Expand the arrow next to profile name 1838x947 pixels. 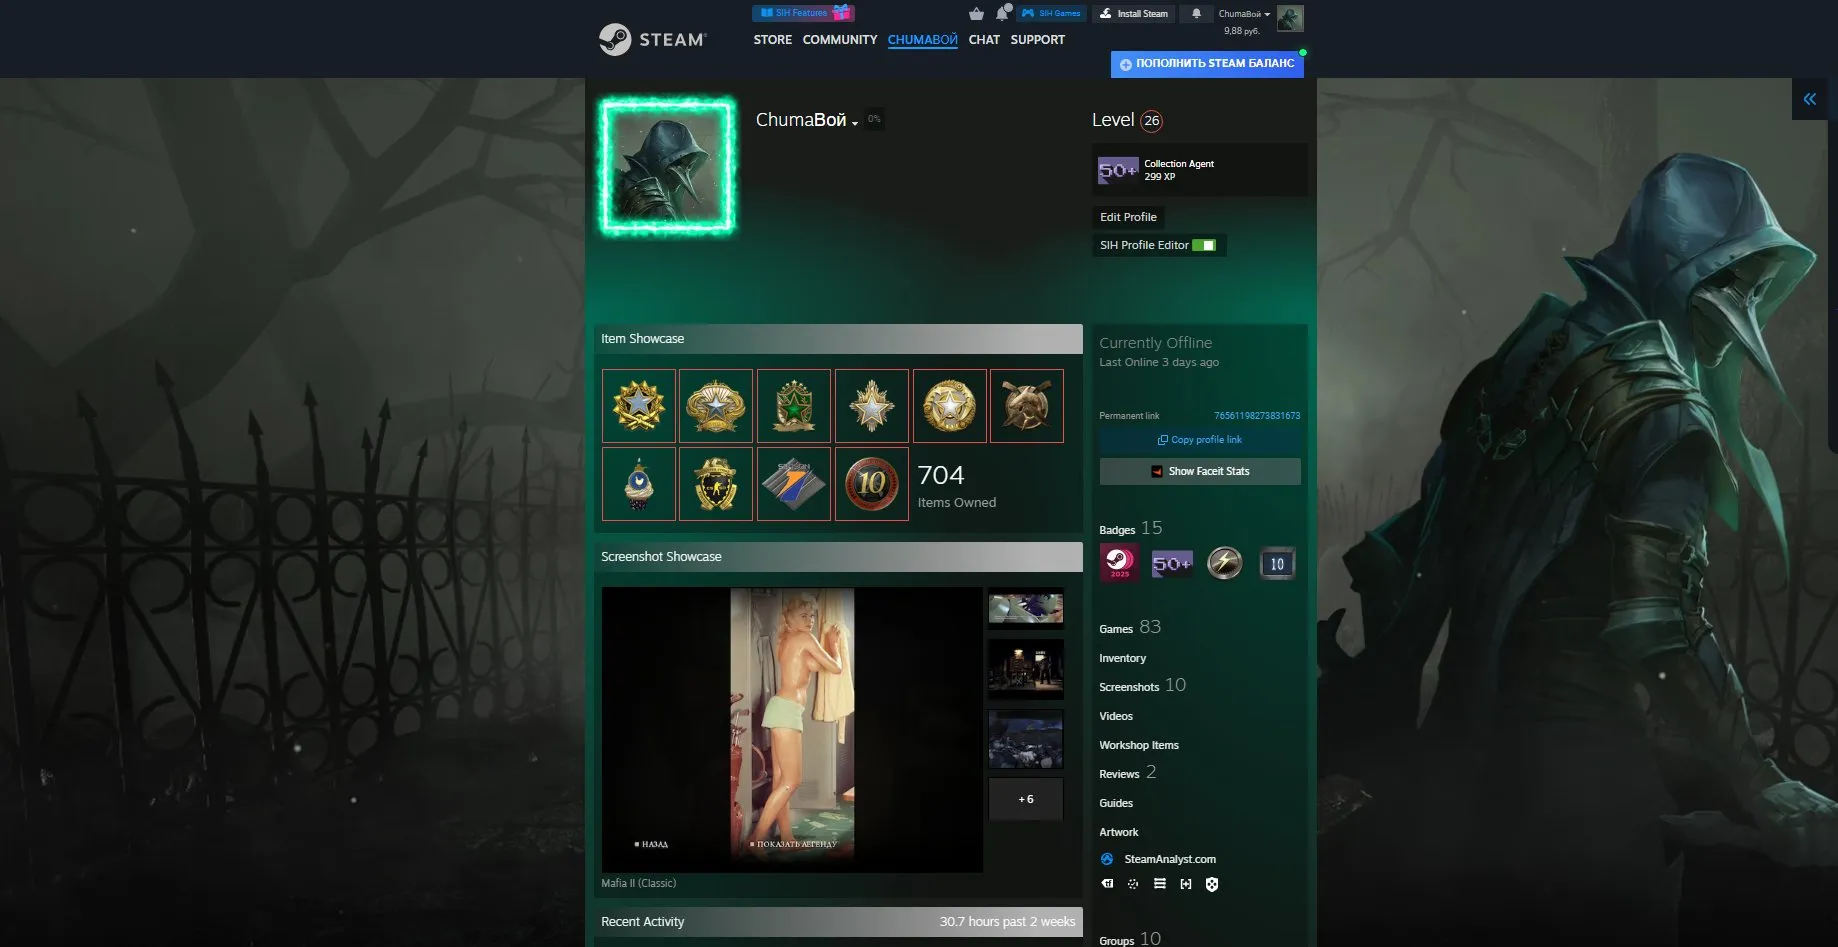click(x=855, y=123)
